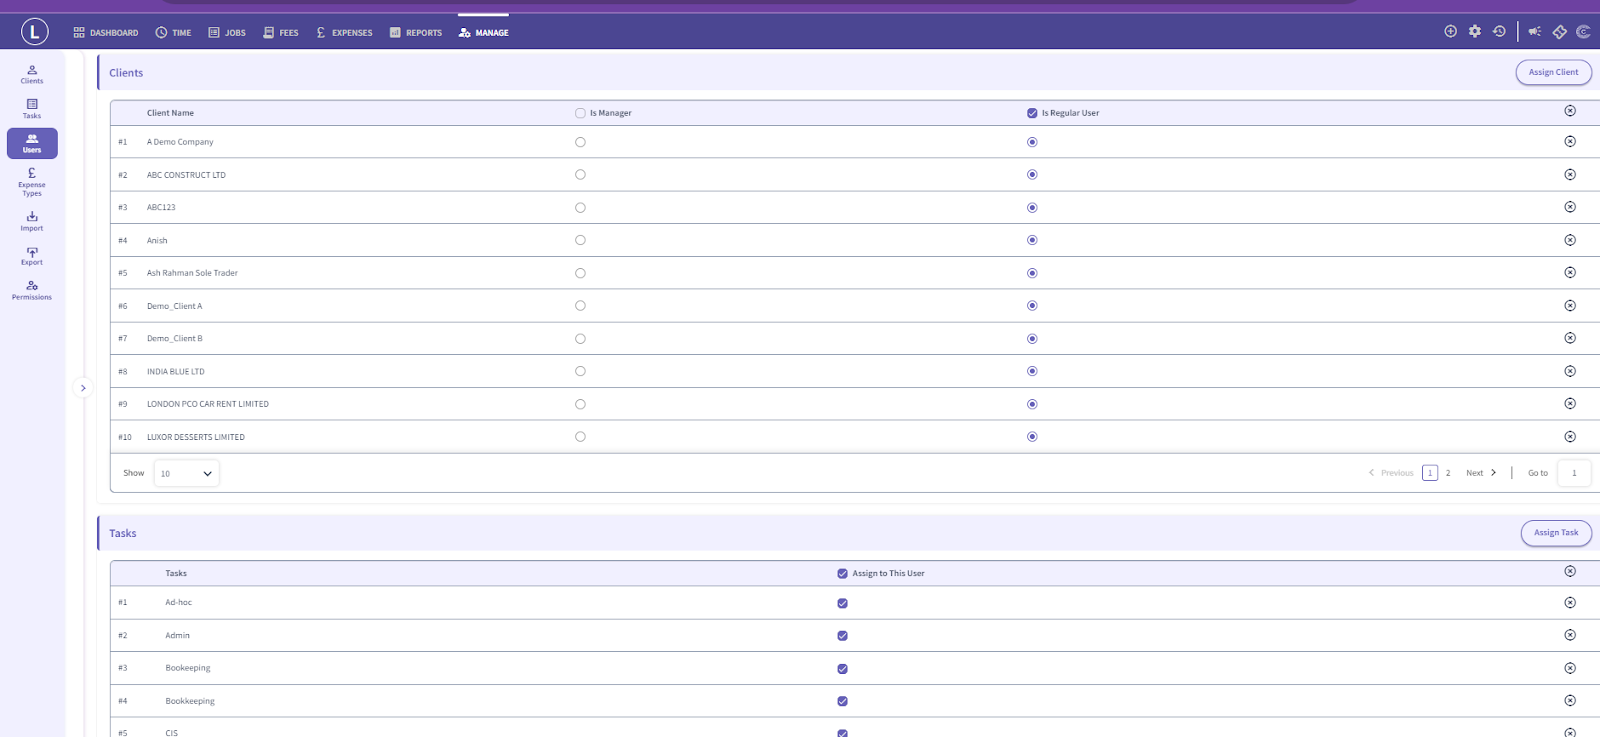Open Clients in the left sidebar
Image resolution: width=1600 pixels, height=737 pixels.
32,74
